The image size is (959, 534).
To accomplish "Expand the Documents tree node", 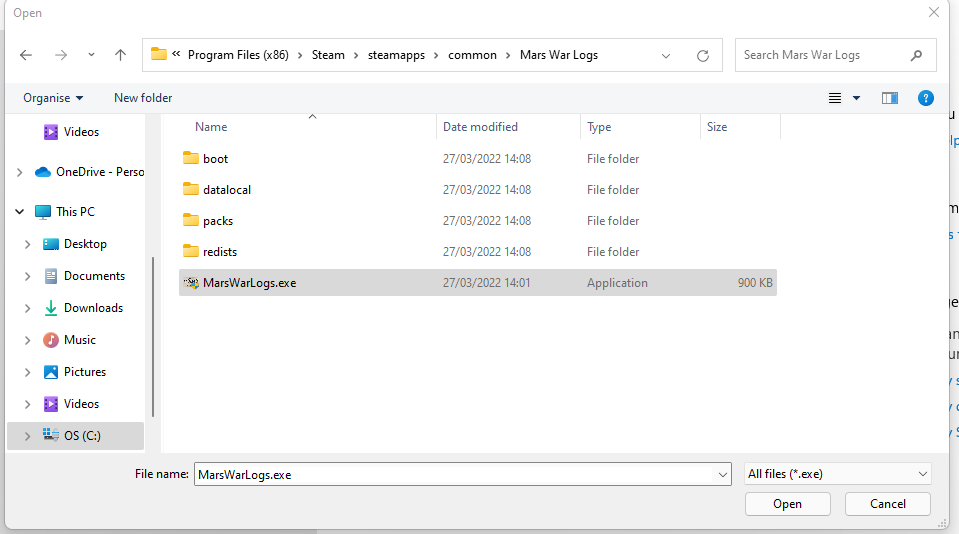I will click(28, 276).
